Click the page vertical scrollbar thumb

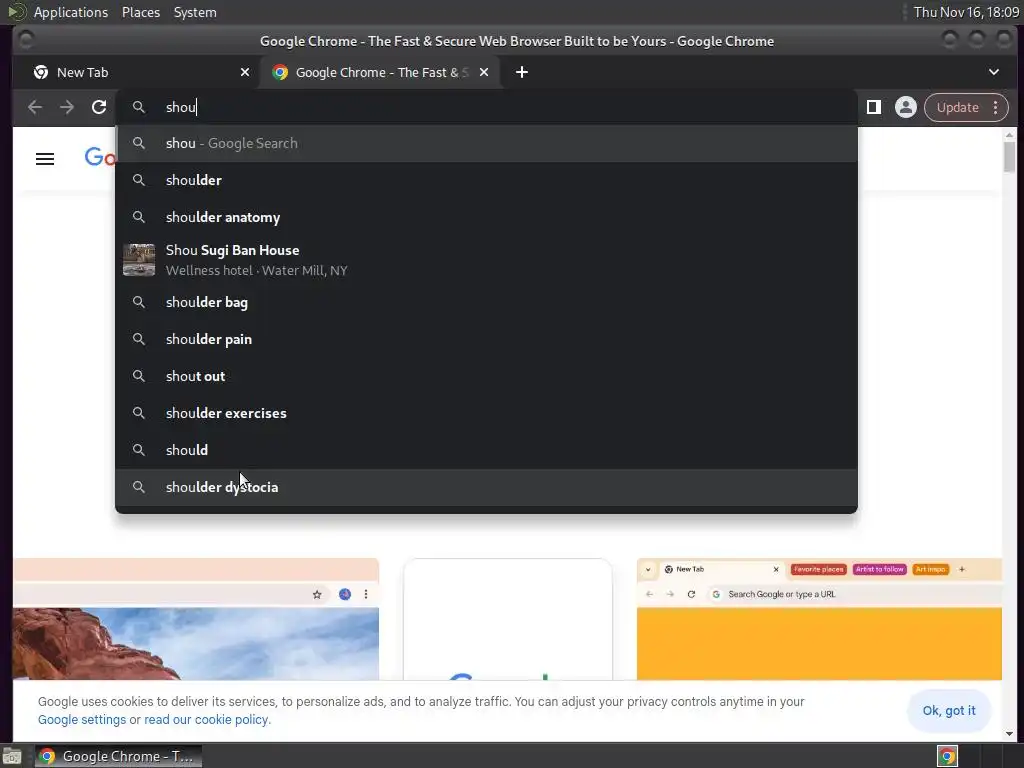pos(1010,157)
